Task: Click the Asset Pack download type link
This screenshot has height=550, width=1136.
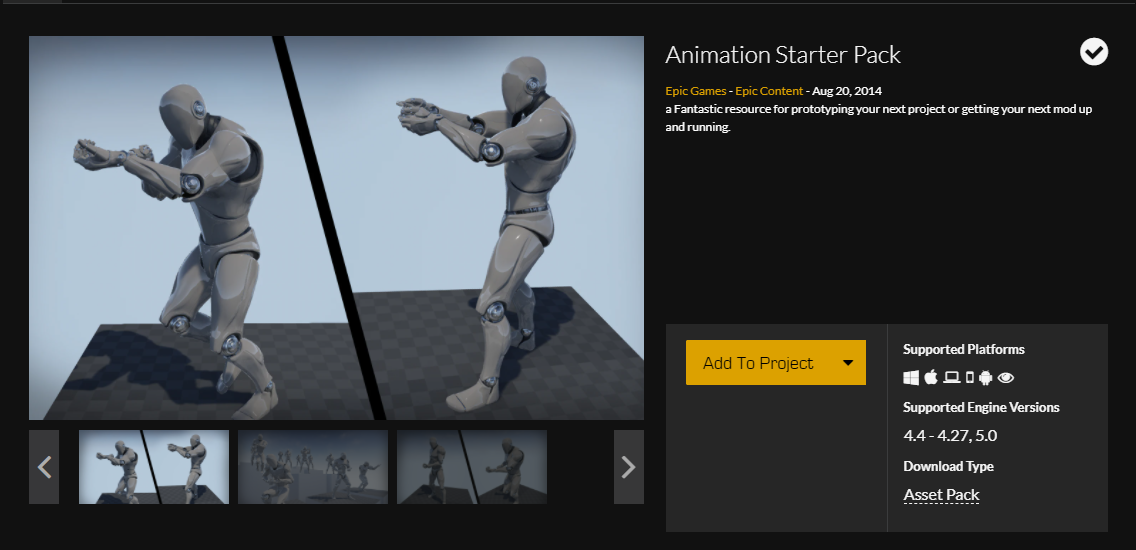Action: pos(941,496)
